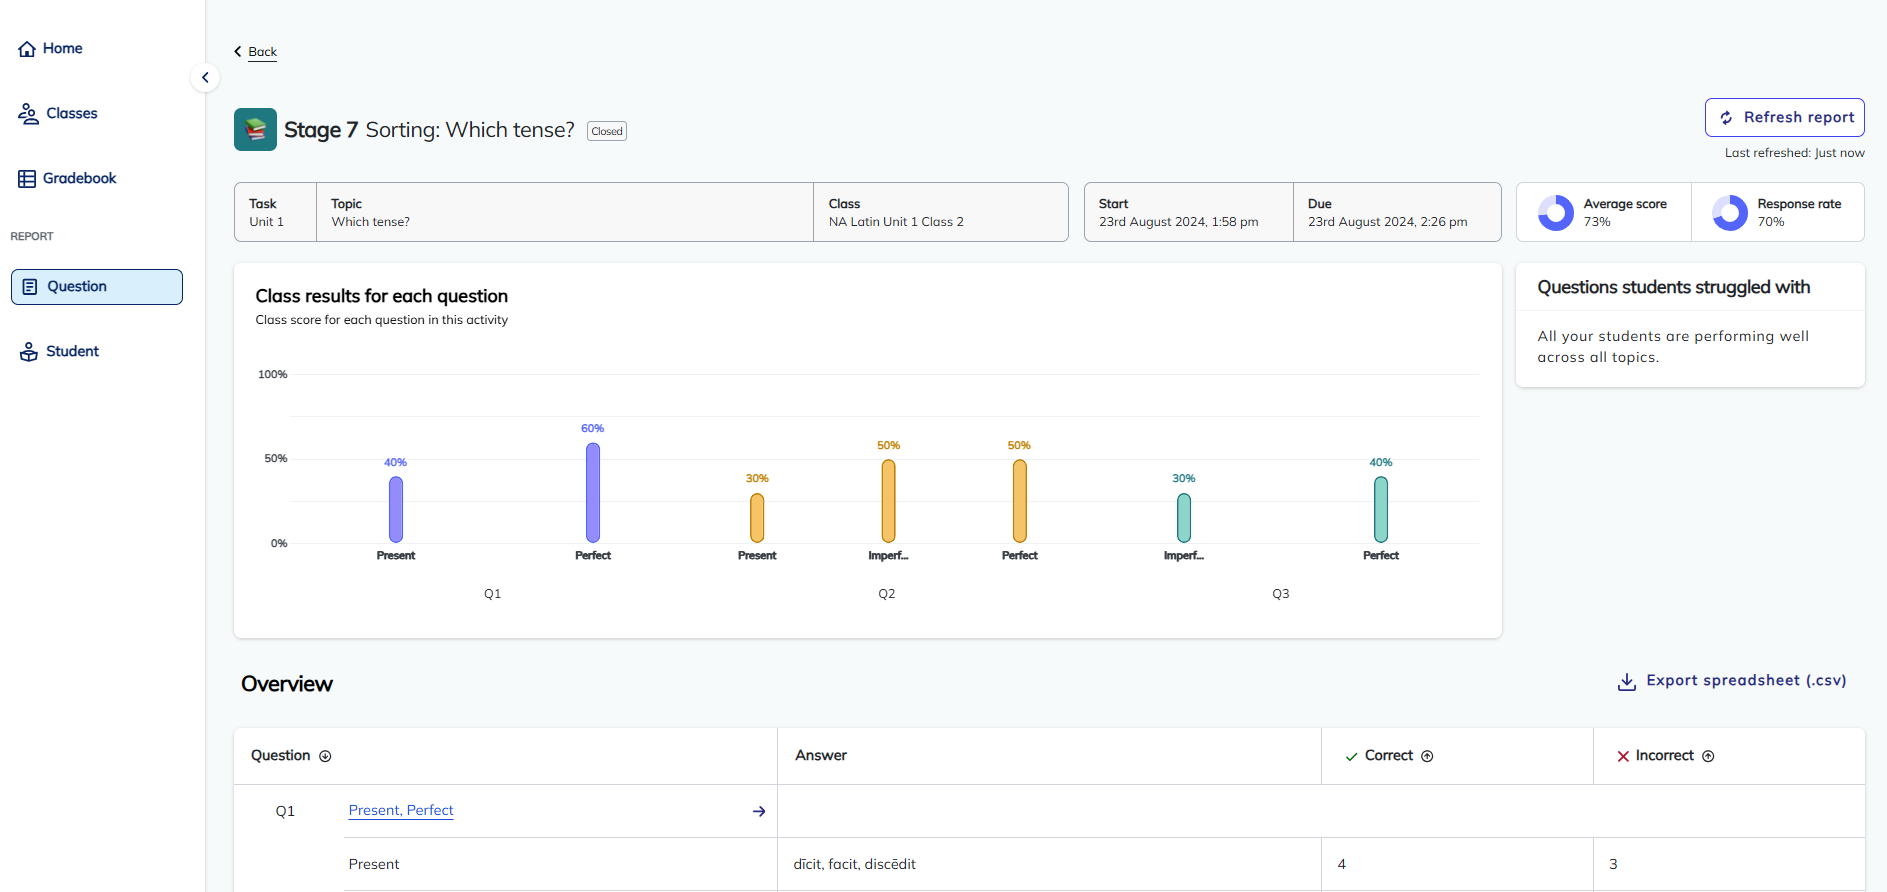Click the Response rate donut chart
The width and height of the screenshot is (1887, 892).
pyautogui.click(x=1730, y=212)
